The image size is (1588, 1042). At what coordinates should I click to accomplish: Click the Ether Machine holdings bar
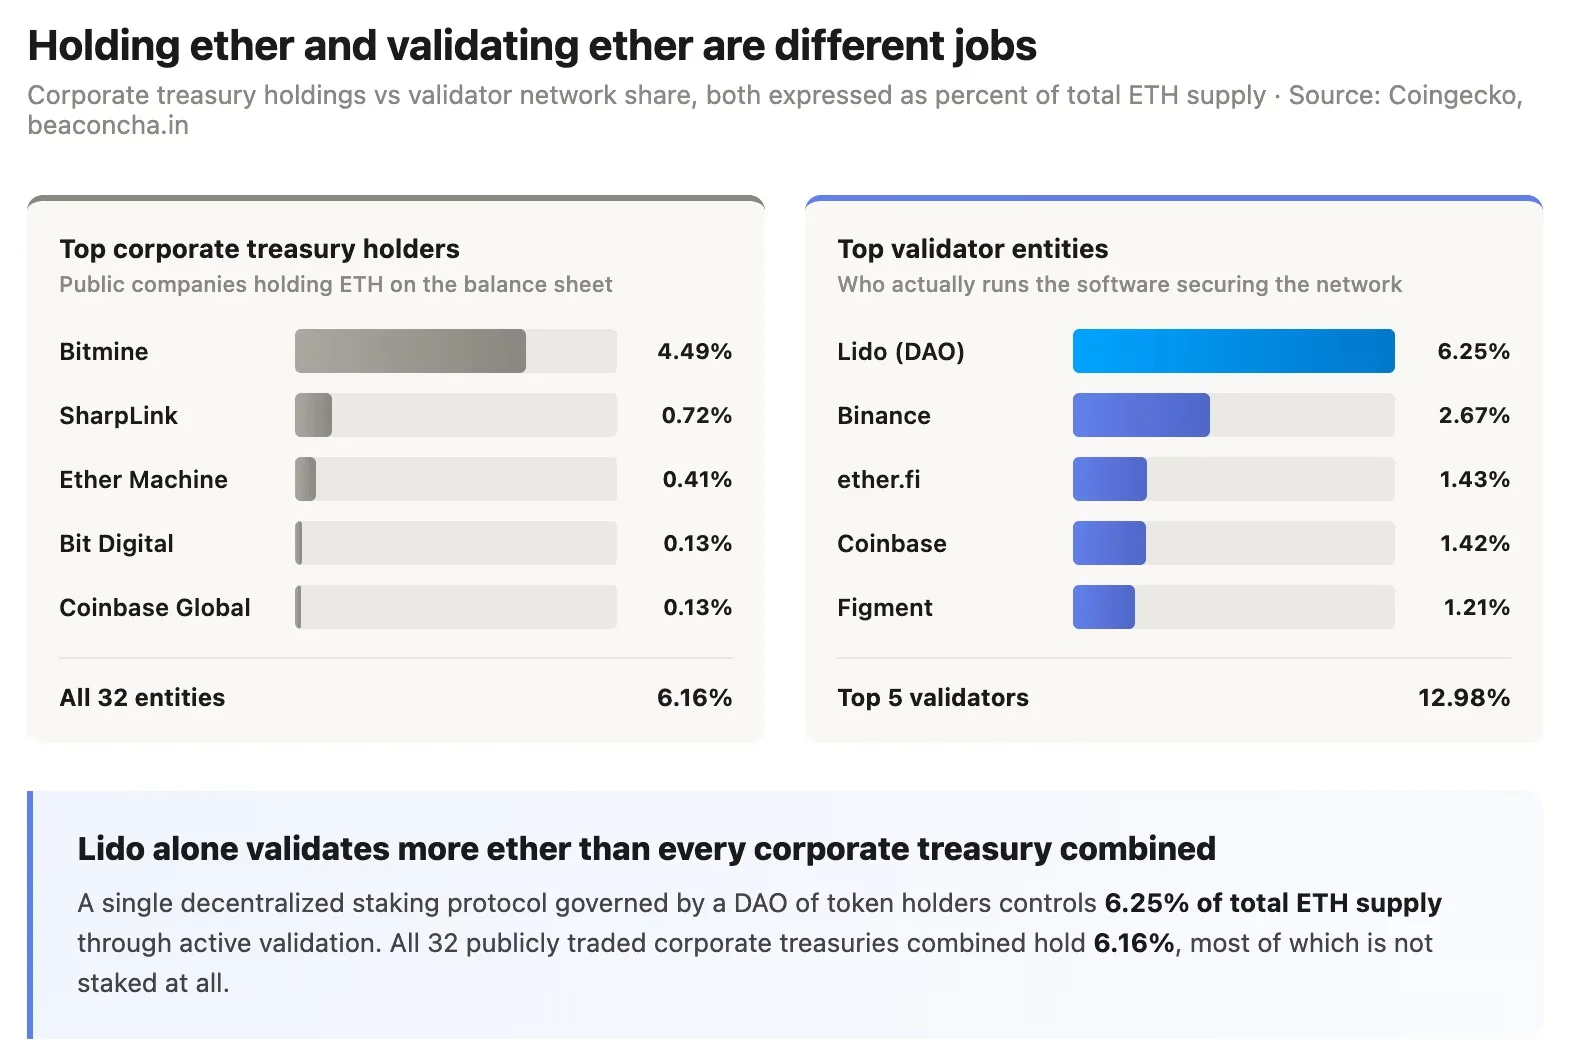click(455, 479)
